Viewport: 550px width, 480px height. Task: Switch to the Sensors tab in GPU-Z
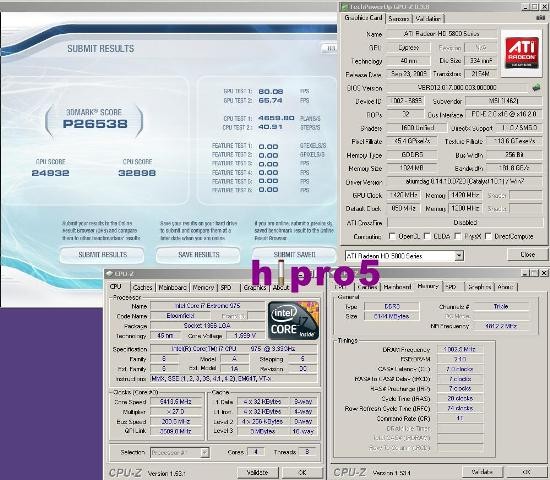coord(399,19)
